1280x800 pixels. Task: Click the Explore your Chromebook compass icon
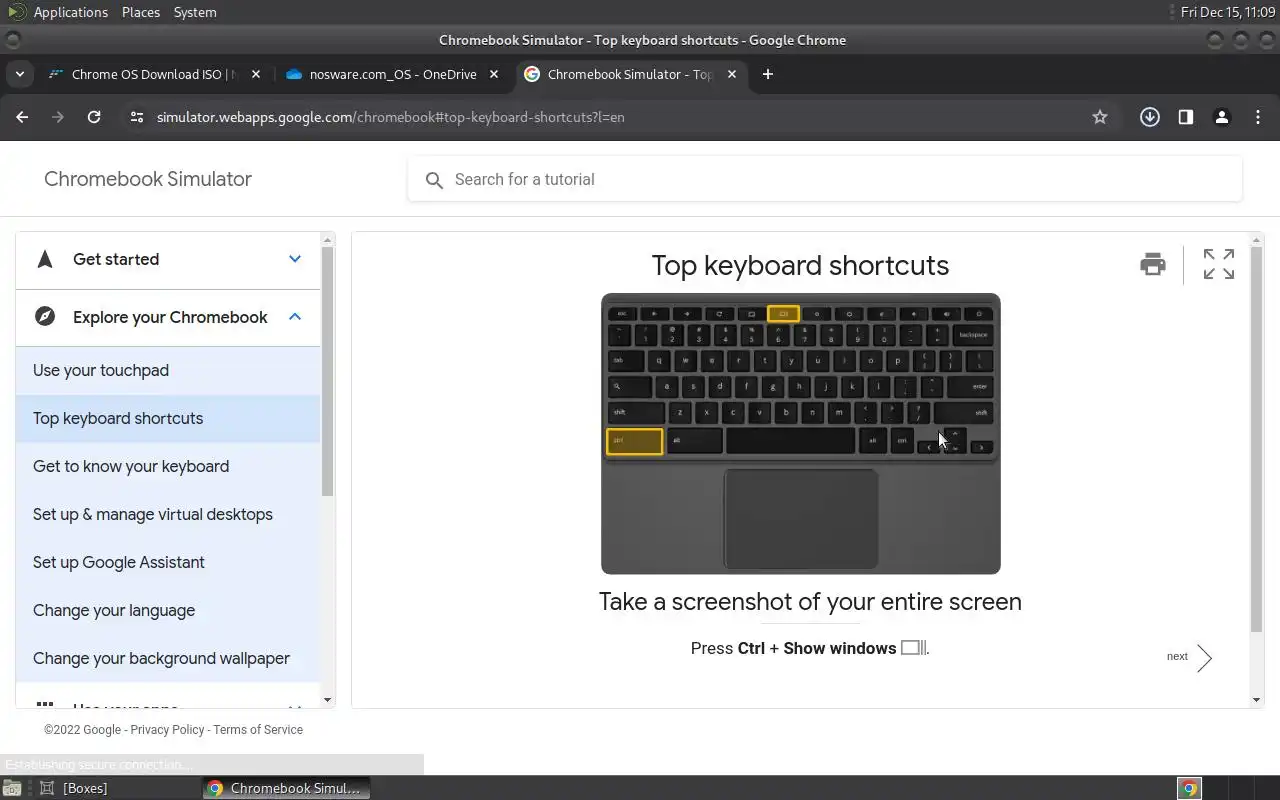[x=44, y=317]
